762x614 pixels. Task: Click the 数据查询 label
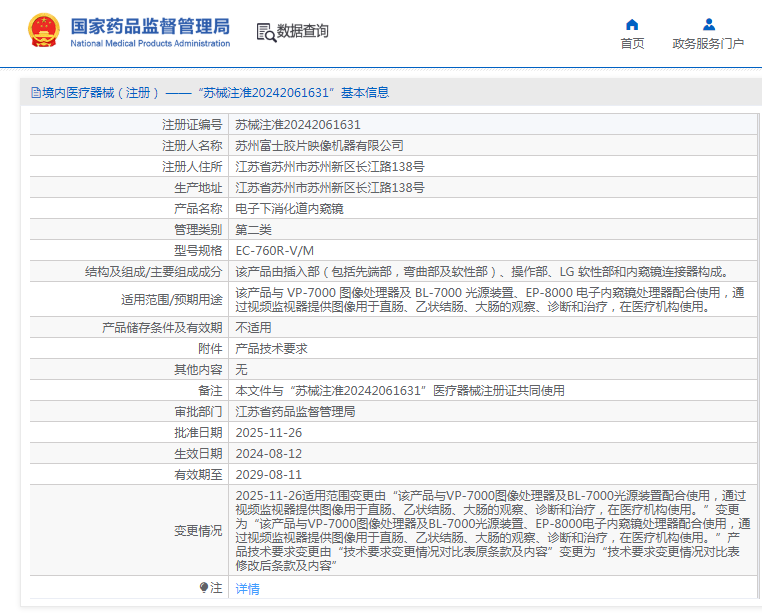pos(302,31)
